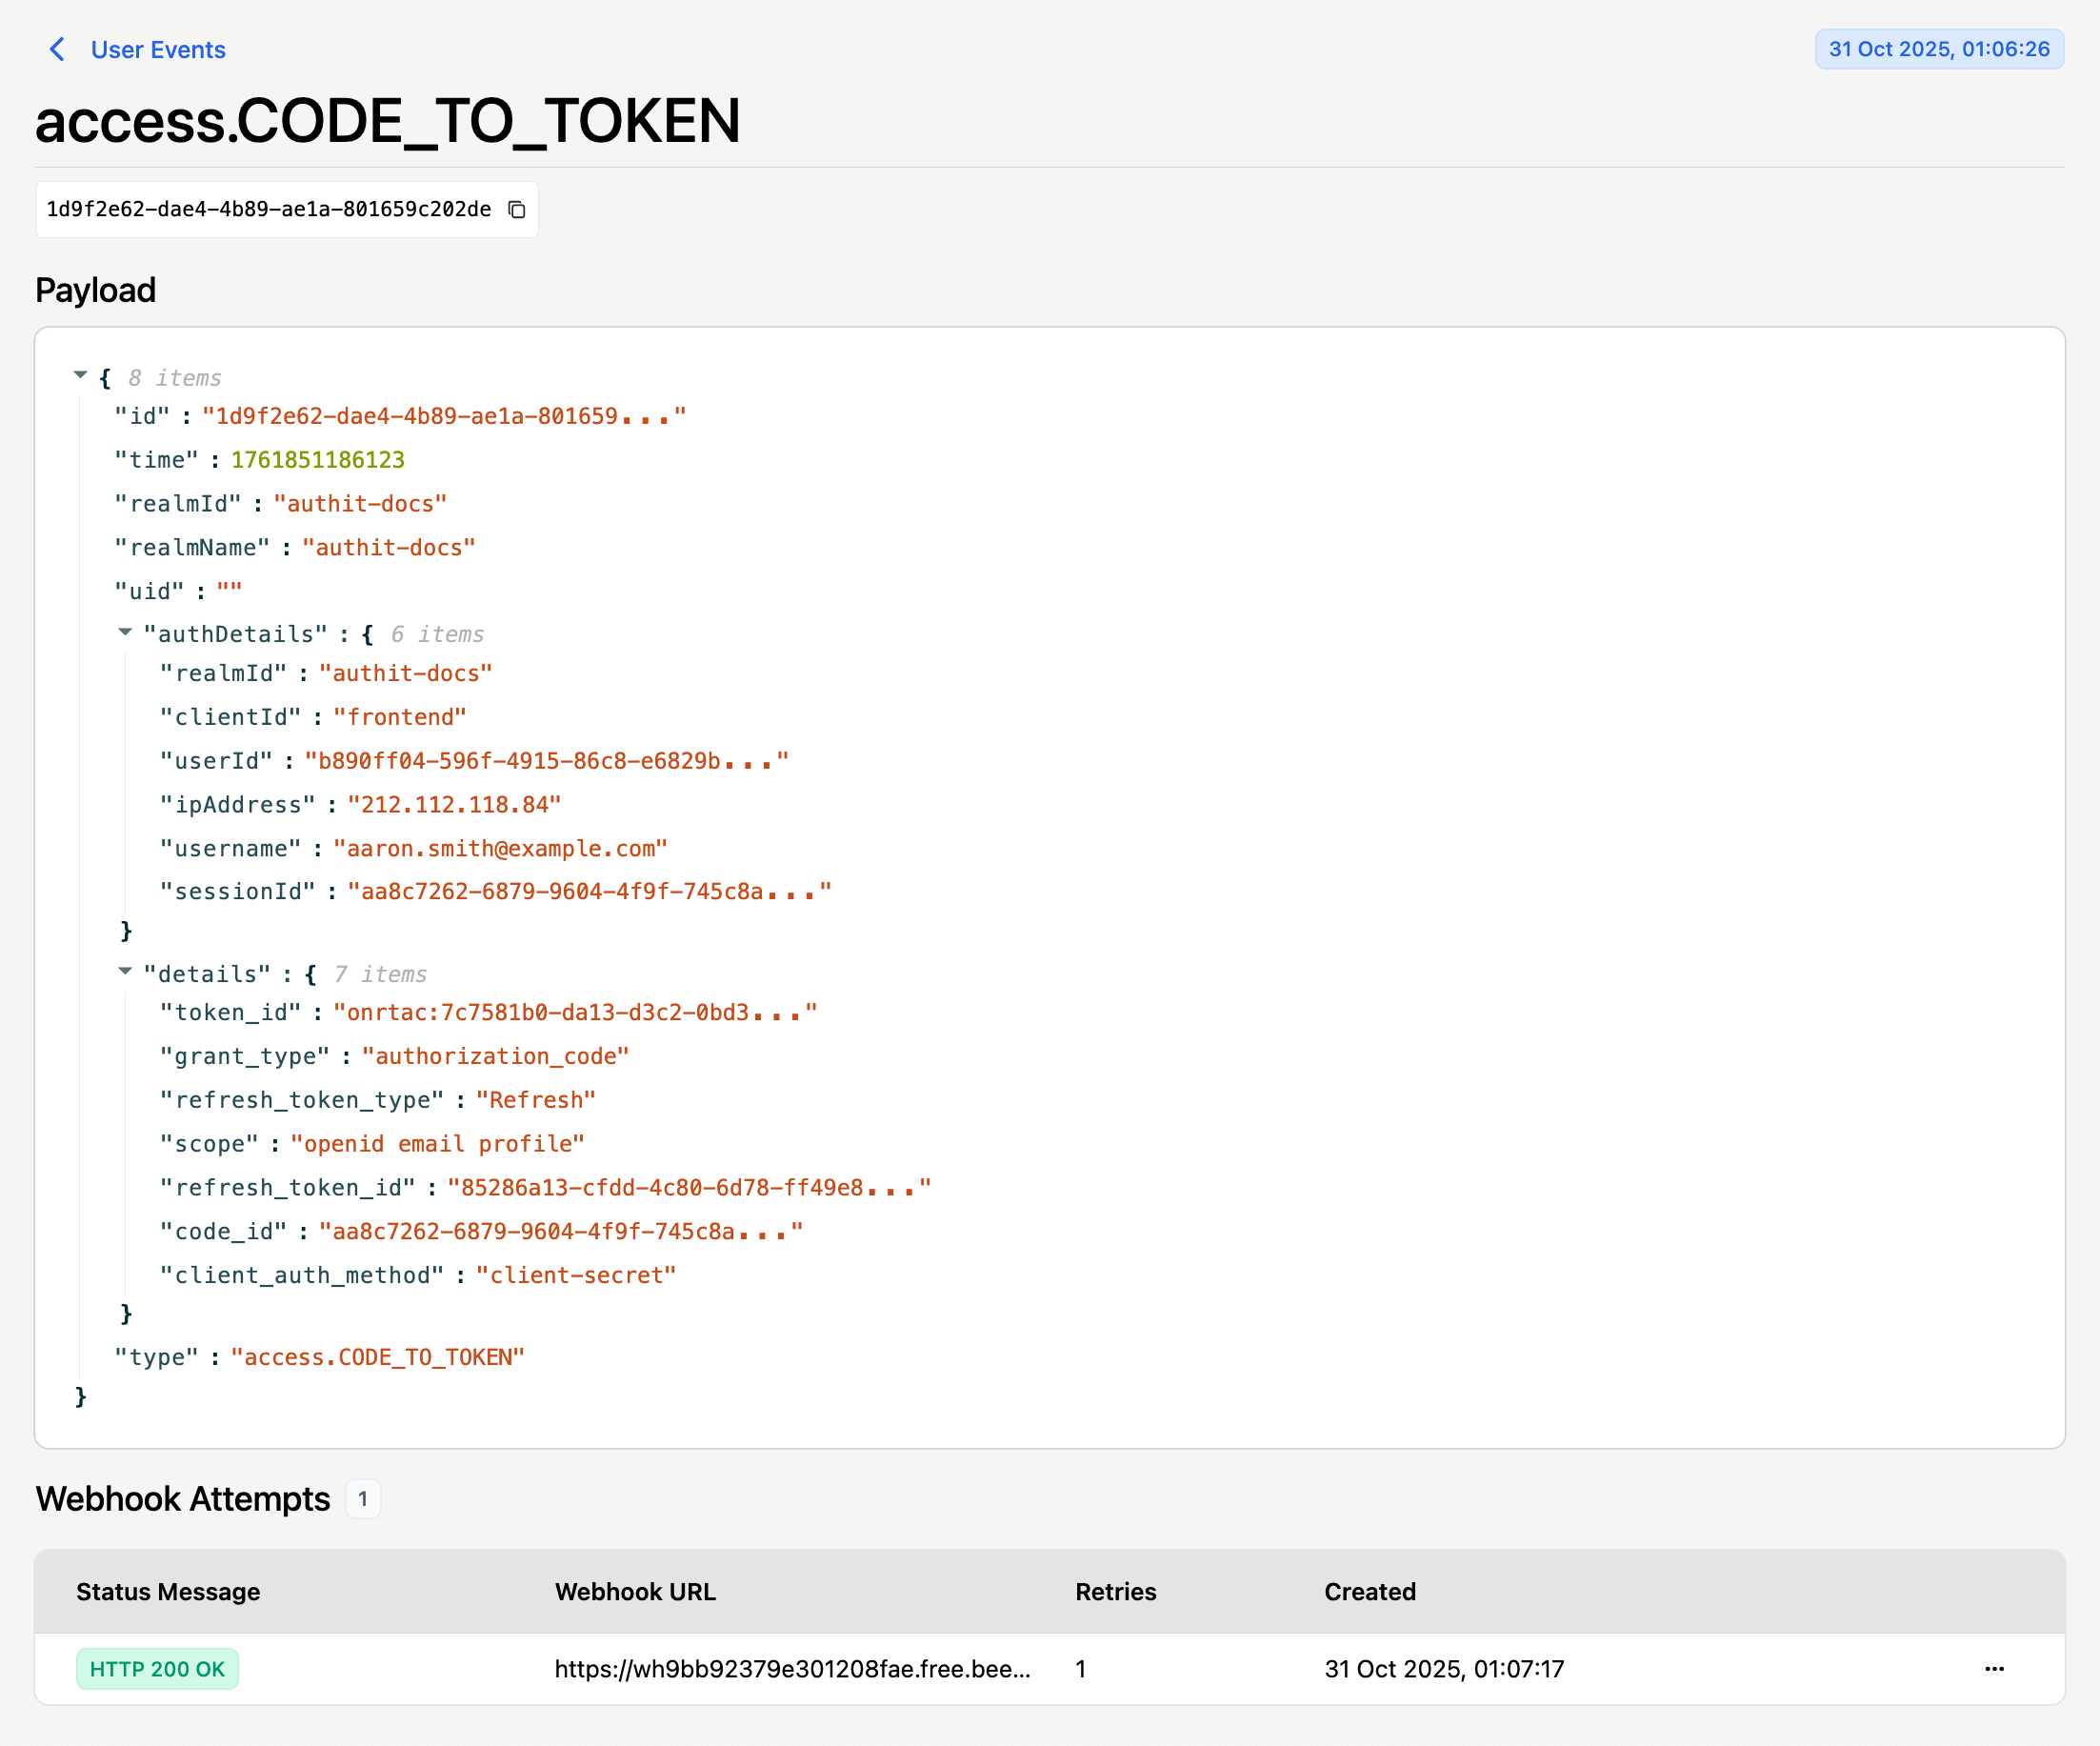
Task: Click the event ID text field
Action: pos(268,209)
